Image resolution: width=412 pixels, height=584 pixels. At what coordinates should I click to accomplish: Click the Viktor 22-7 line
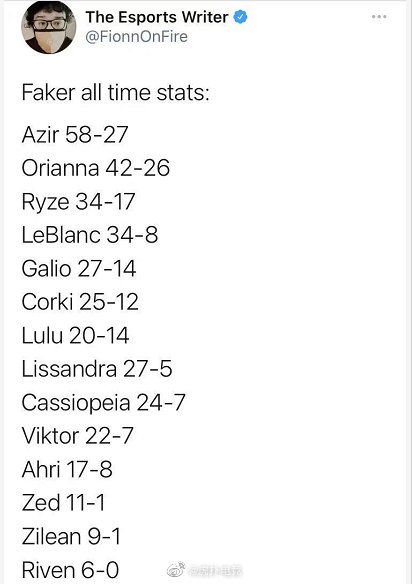click(x=77, y=436)
